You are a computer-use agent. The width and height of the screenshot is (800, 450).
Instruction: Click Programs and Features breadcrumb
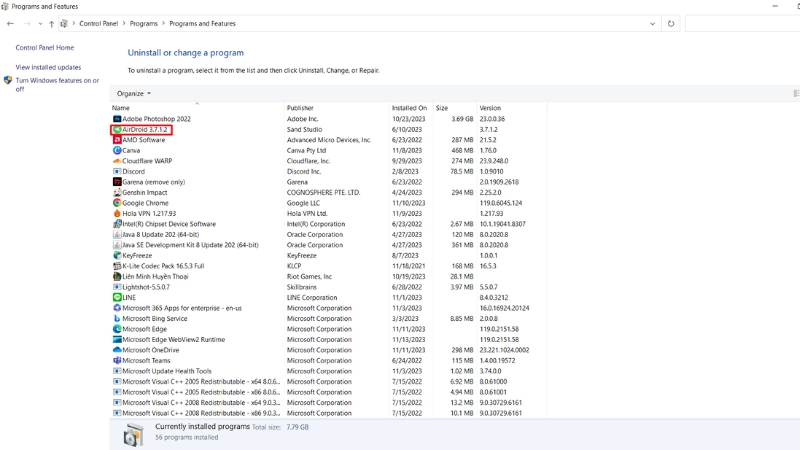coord(203,23)
